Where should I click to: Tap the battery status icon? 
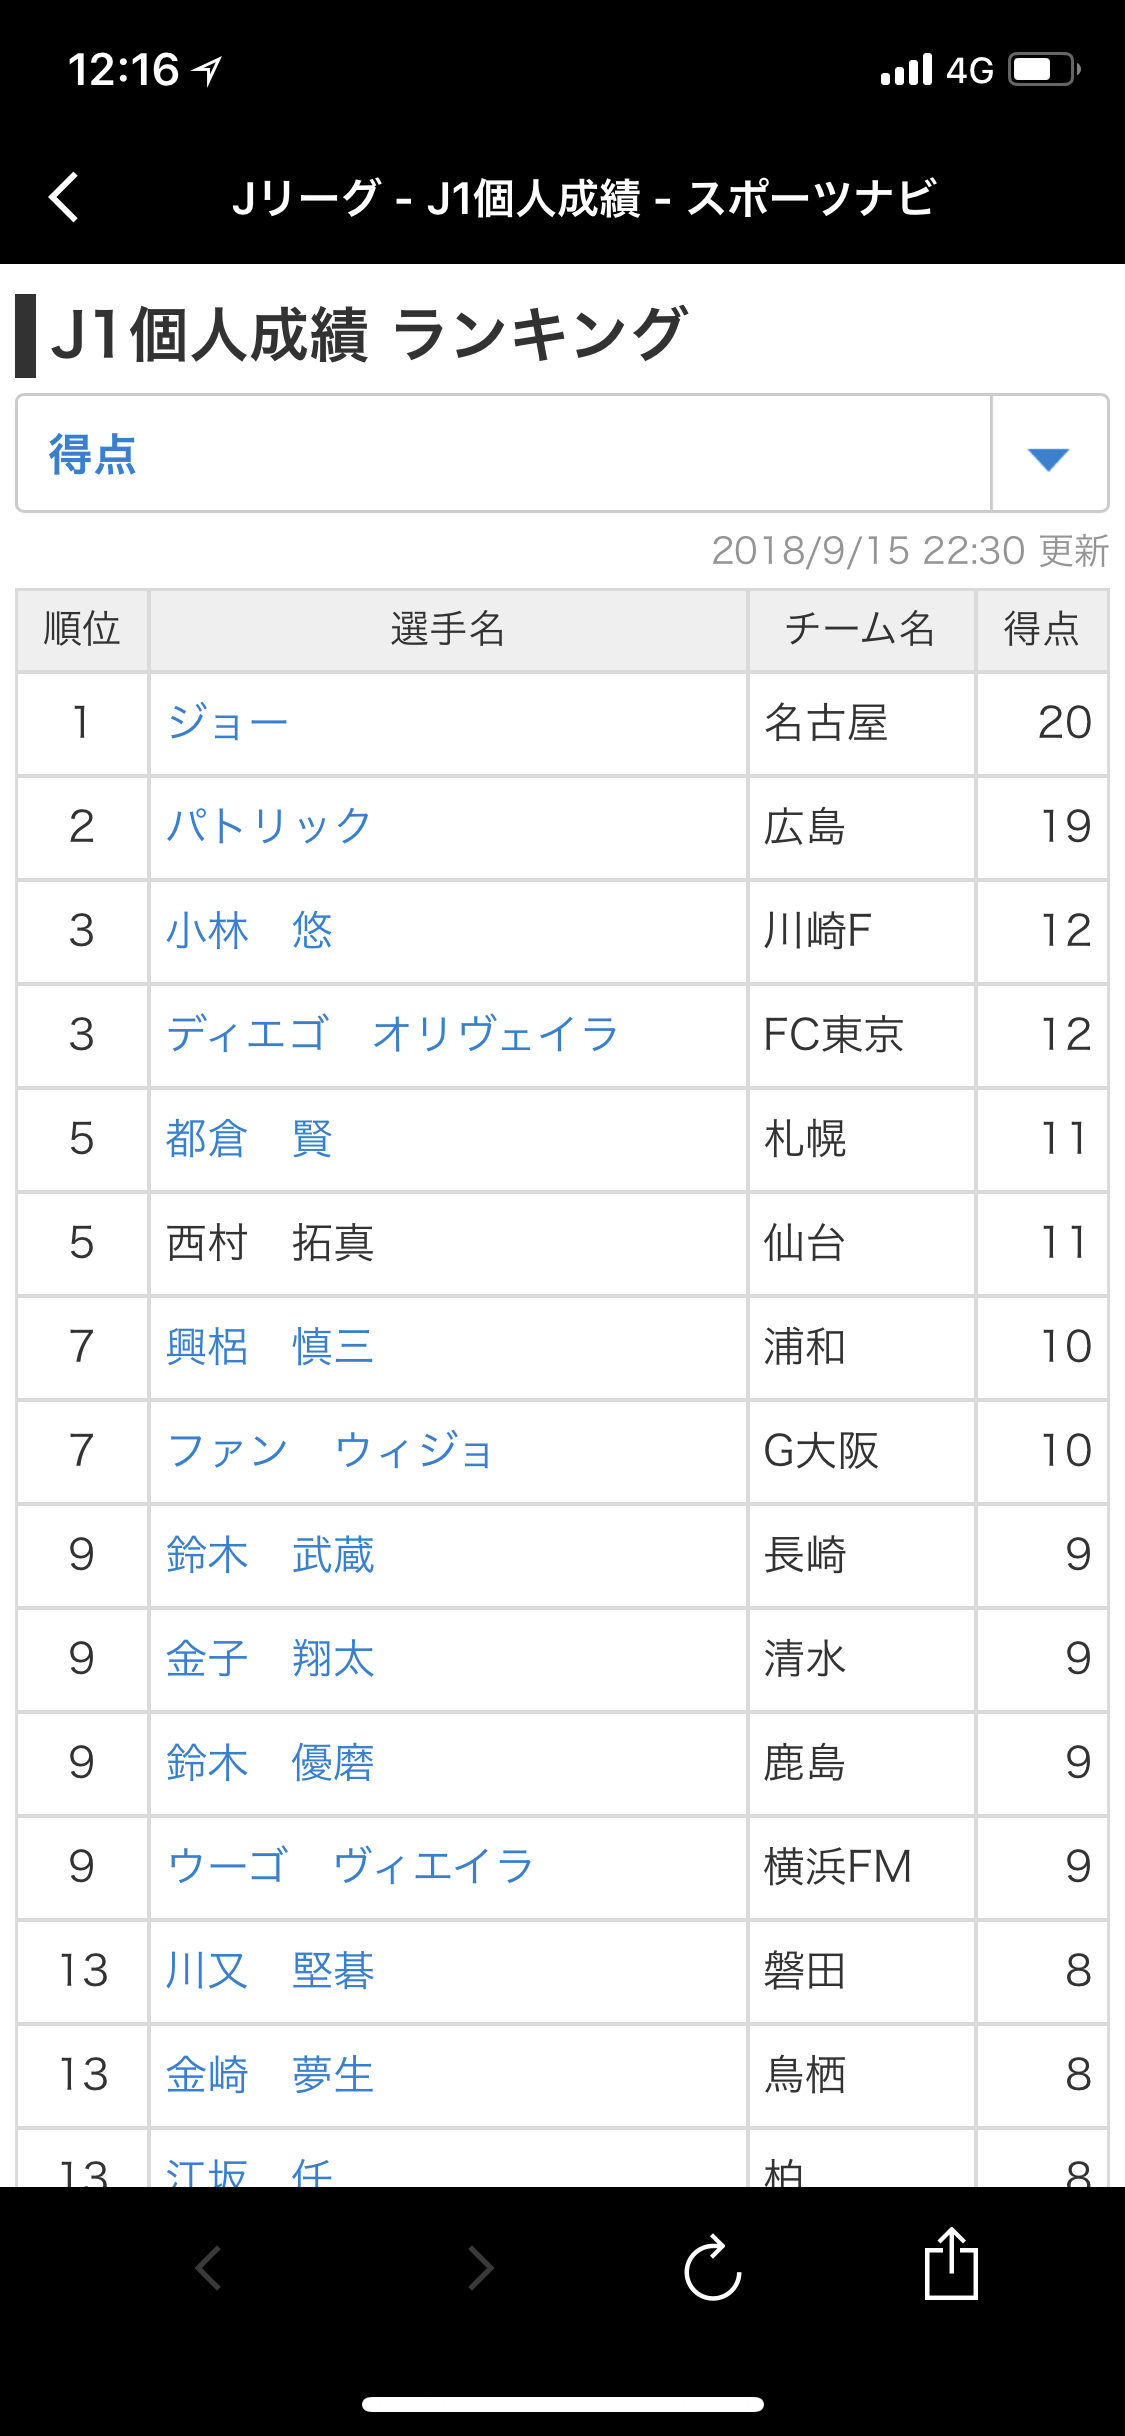[1045, 70]
